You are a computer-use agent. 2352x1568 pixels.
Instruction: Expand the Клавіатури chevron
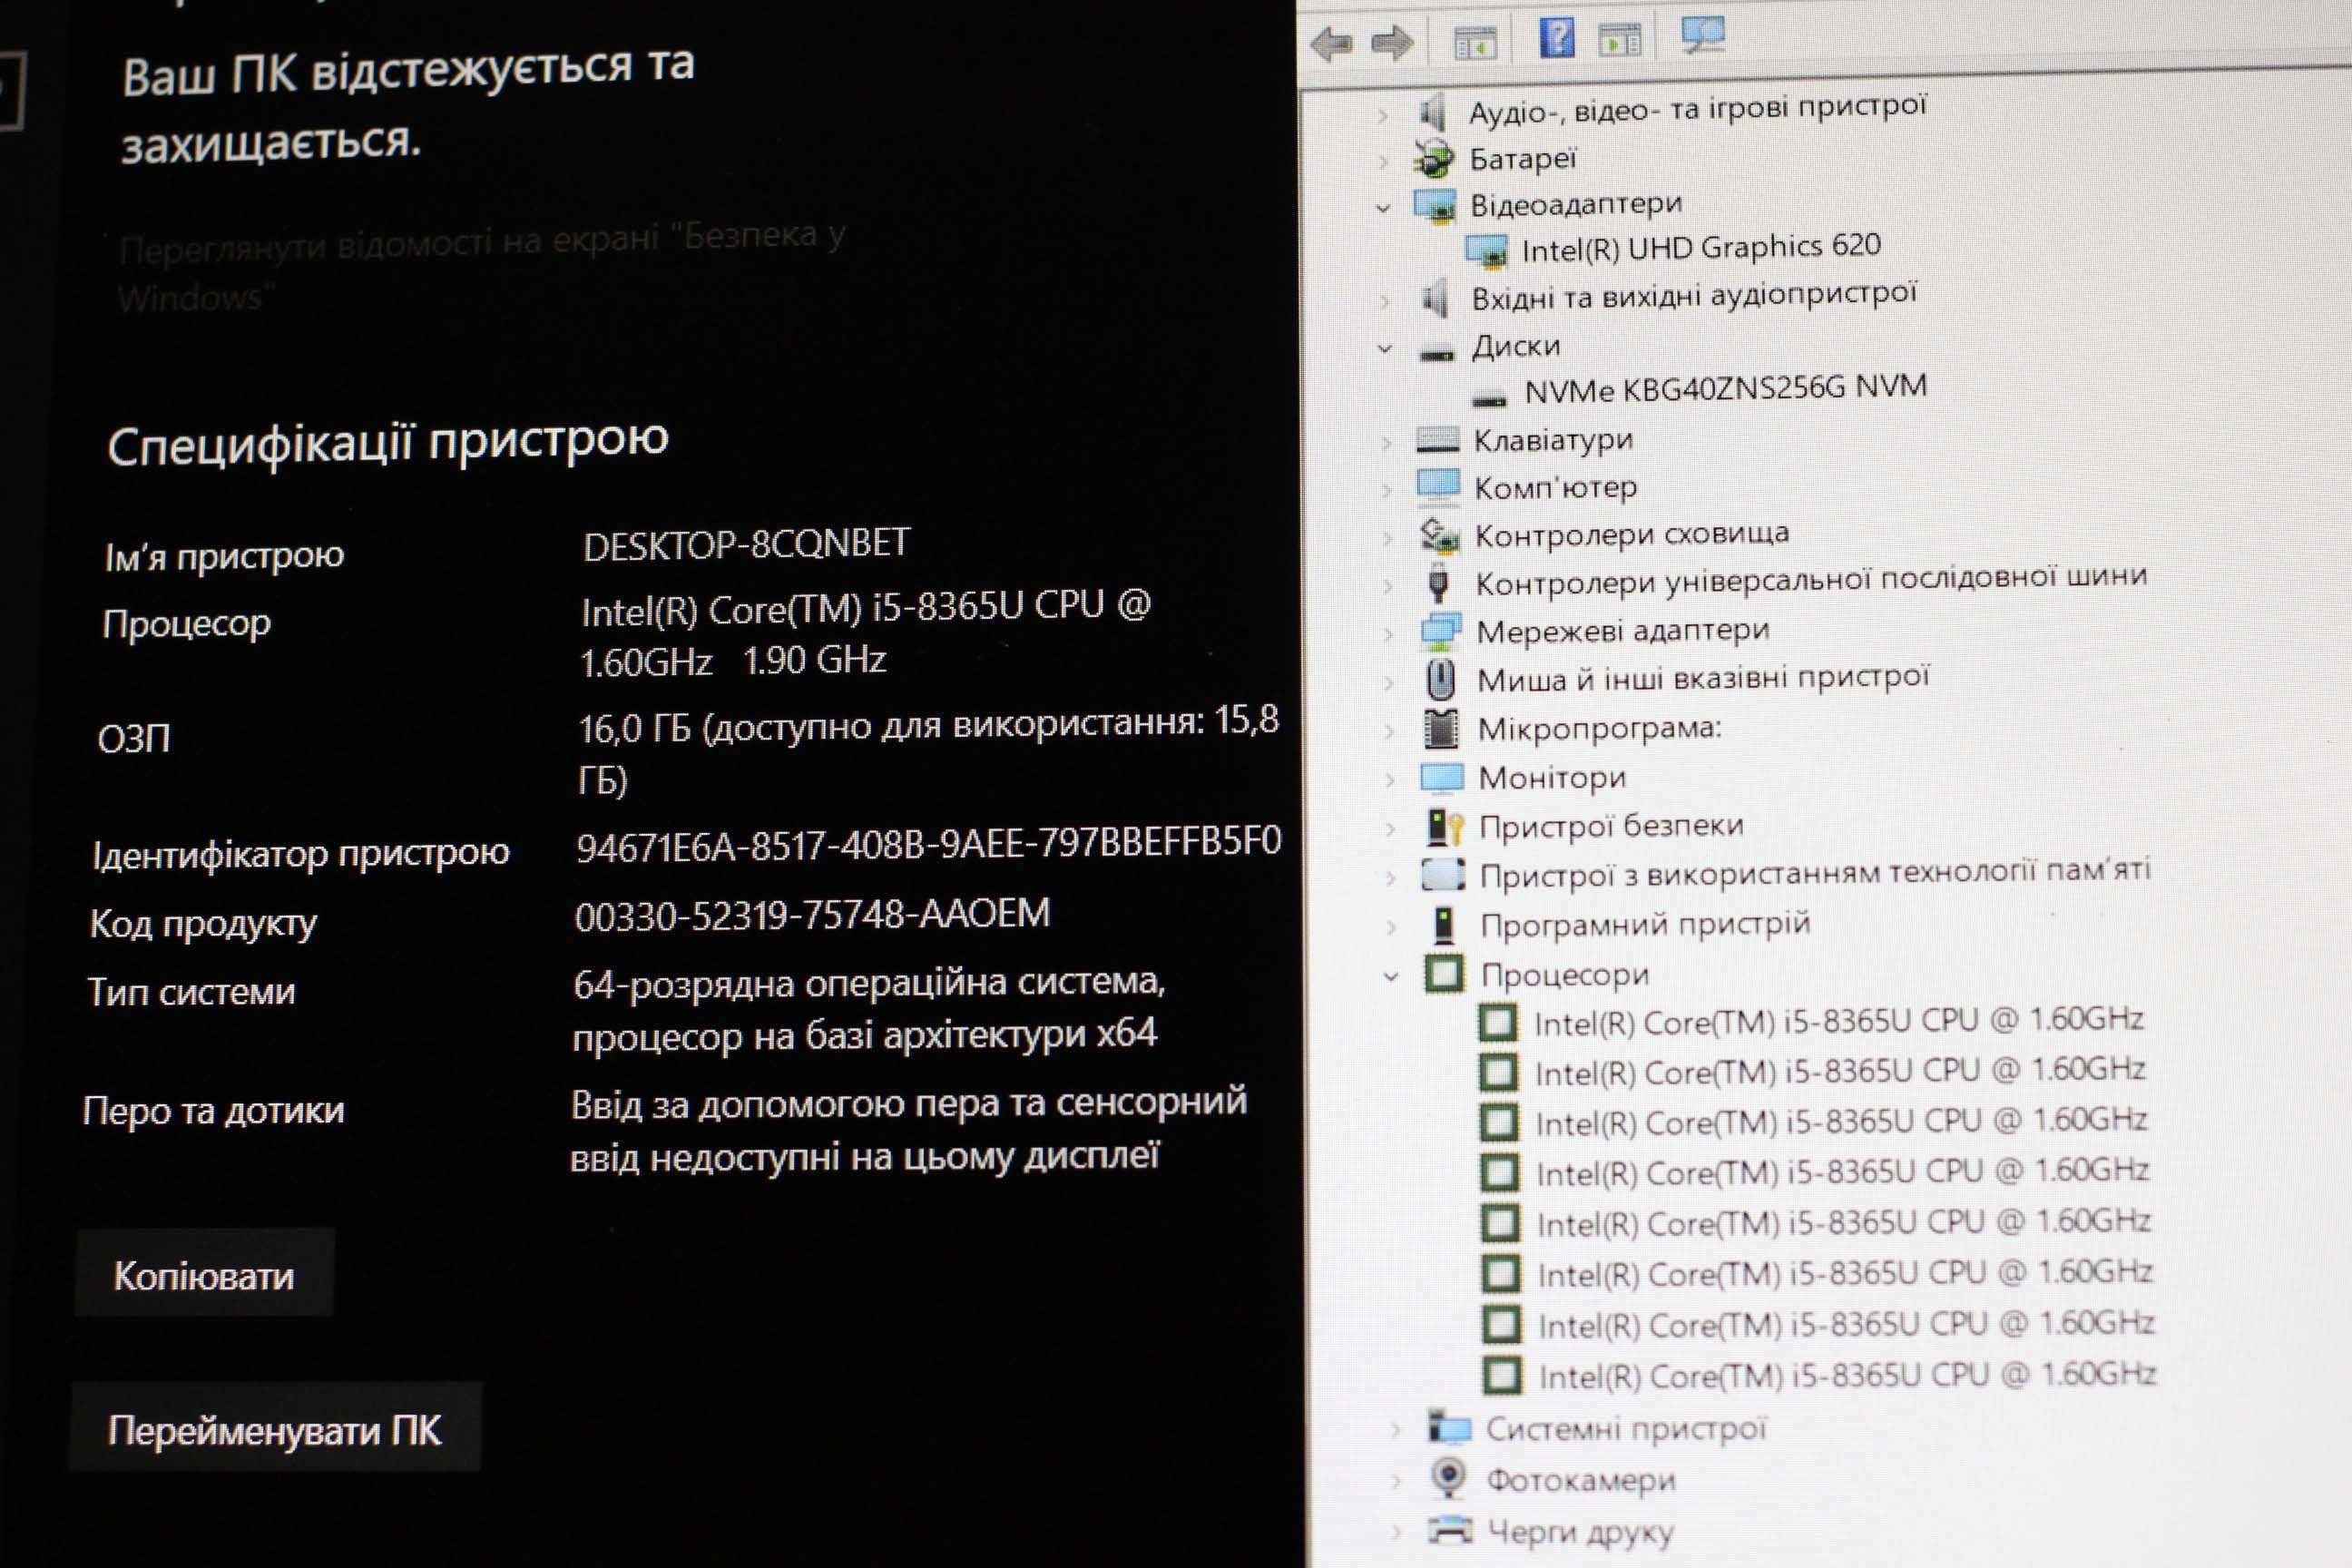[1386, 443]
